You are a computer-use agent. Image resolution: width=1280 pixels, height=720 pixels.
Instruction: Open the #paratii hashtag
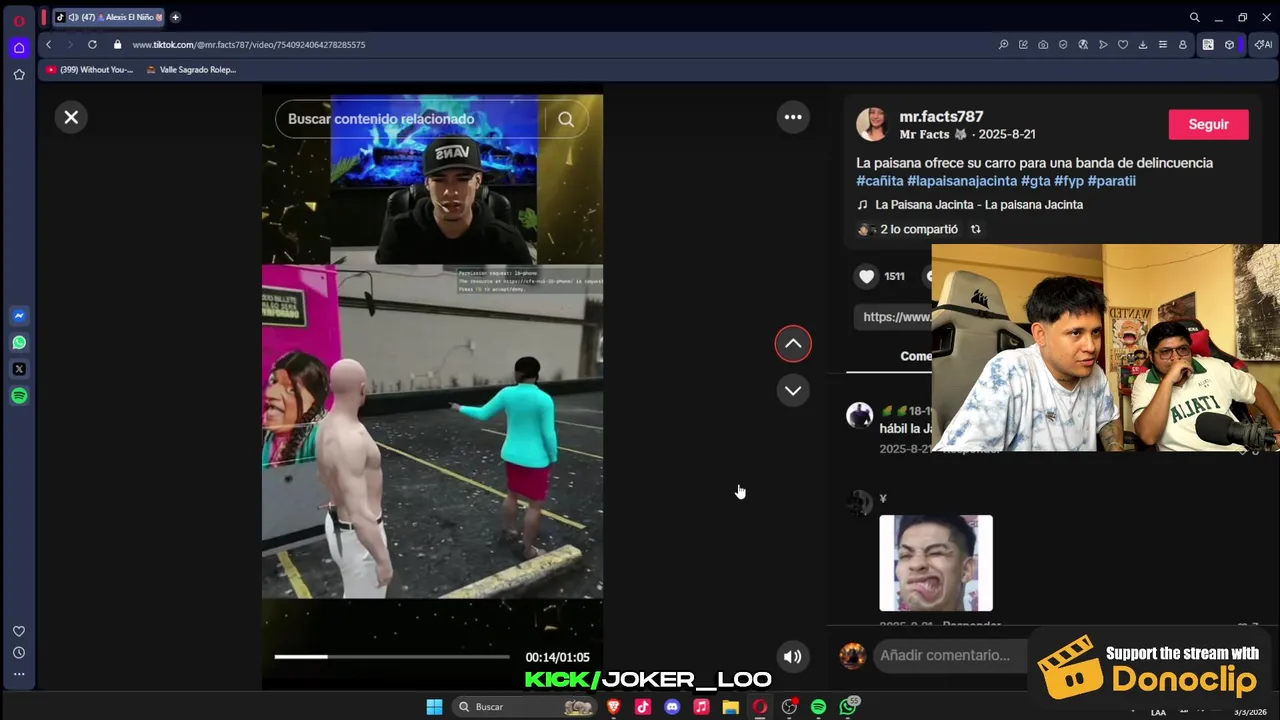(1112, 181)
